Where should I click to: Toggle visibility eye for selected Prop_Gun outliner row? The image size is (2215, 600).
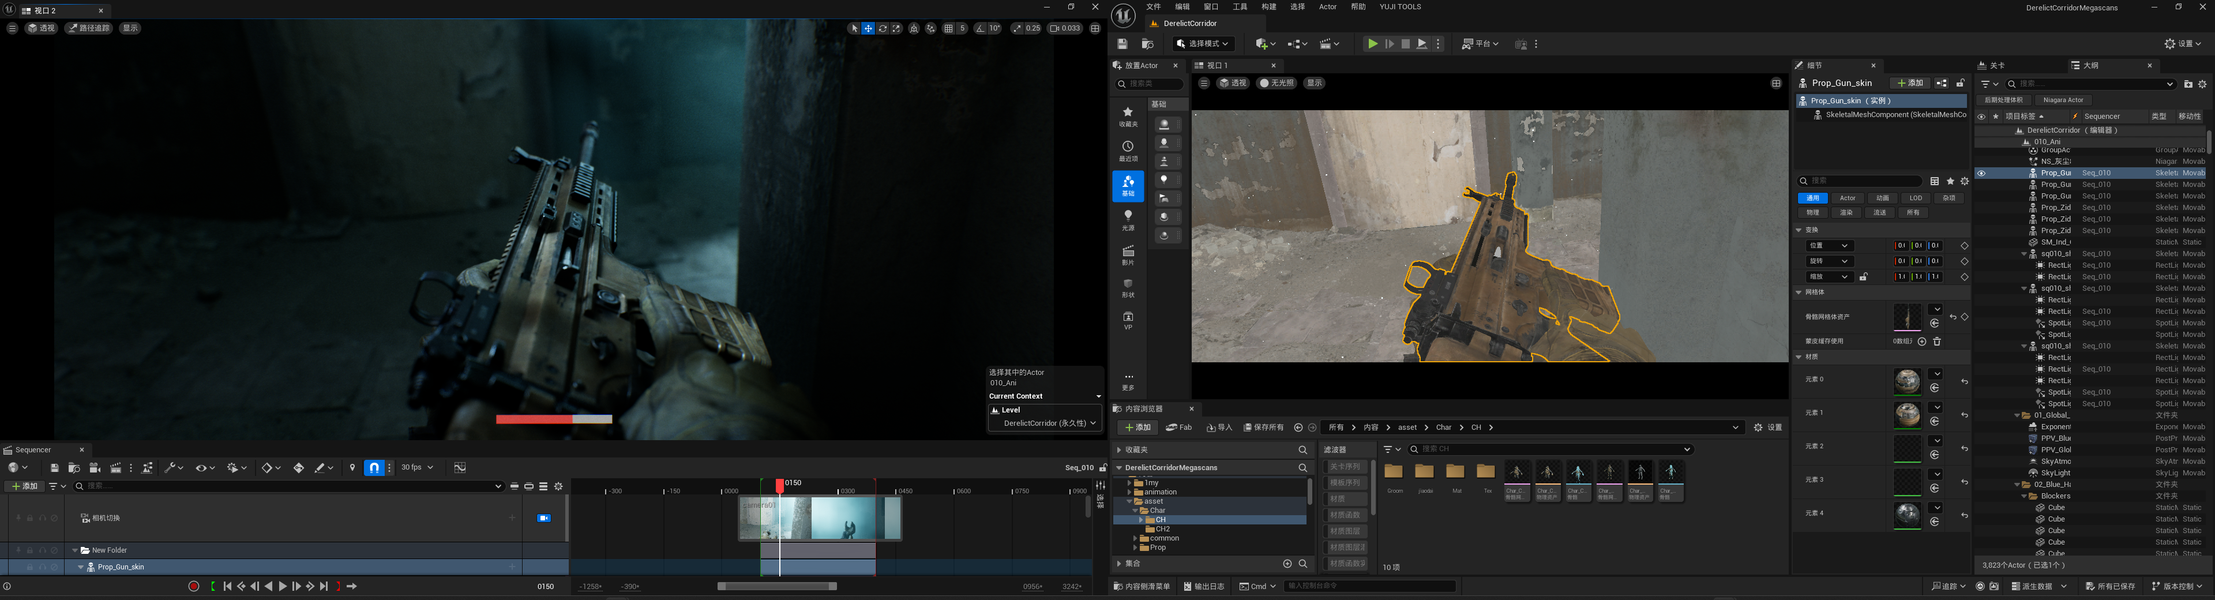coord(1981,173)
